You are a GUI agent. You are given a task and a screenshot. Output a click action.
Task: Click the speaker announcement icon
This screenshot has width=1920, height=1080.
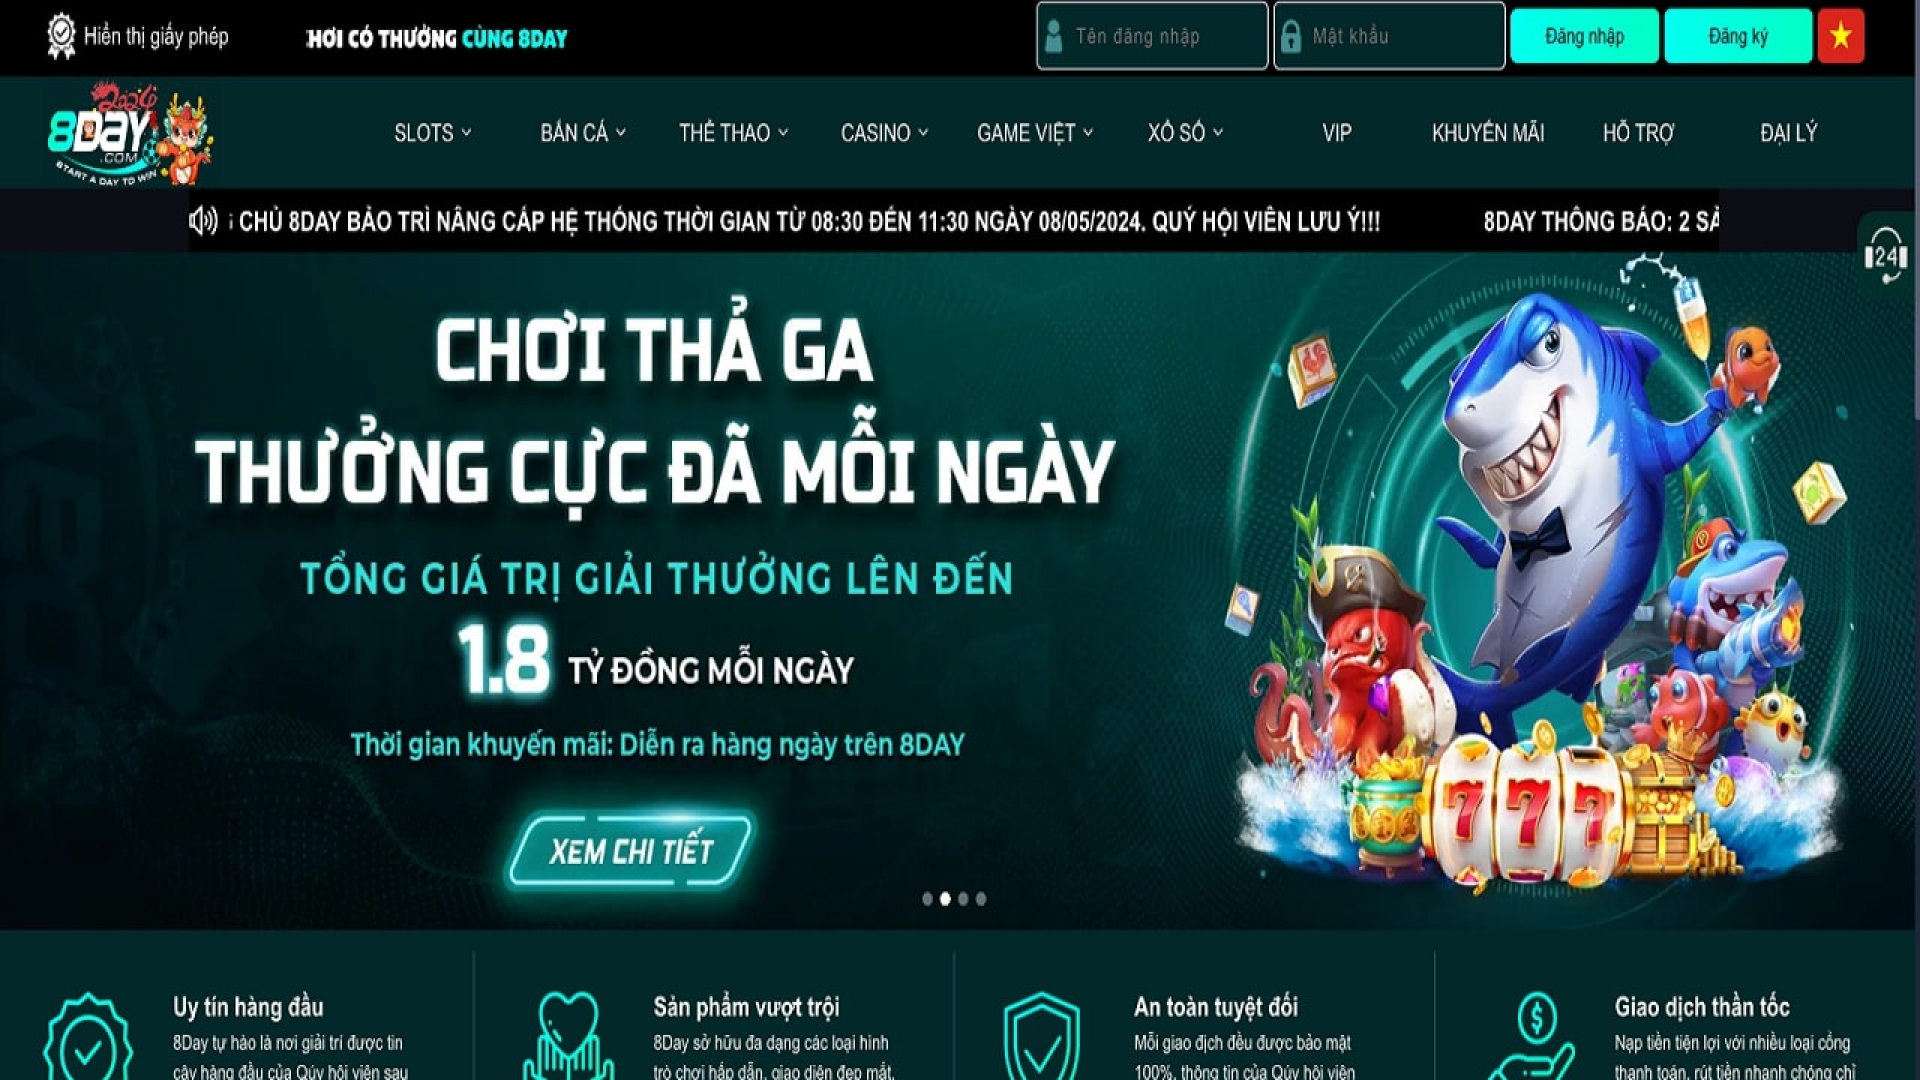pyautogui.click(x=203, y=221)
